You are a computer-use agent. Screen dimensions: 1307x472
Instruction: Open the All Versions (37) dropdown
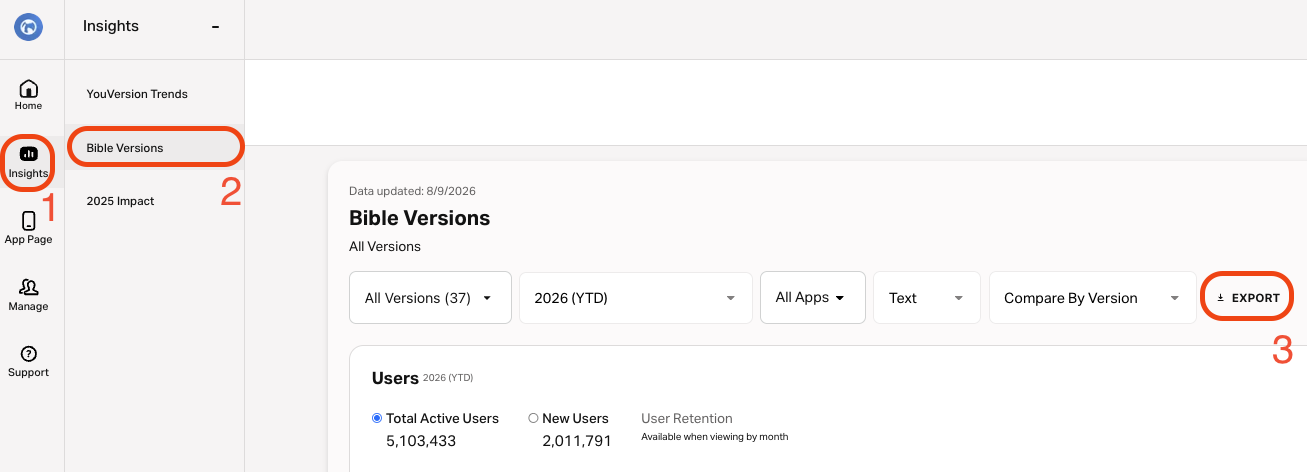pyautogui.click(x=430, y=298)
